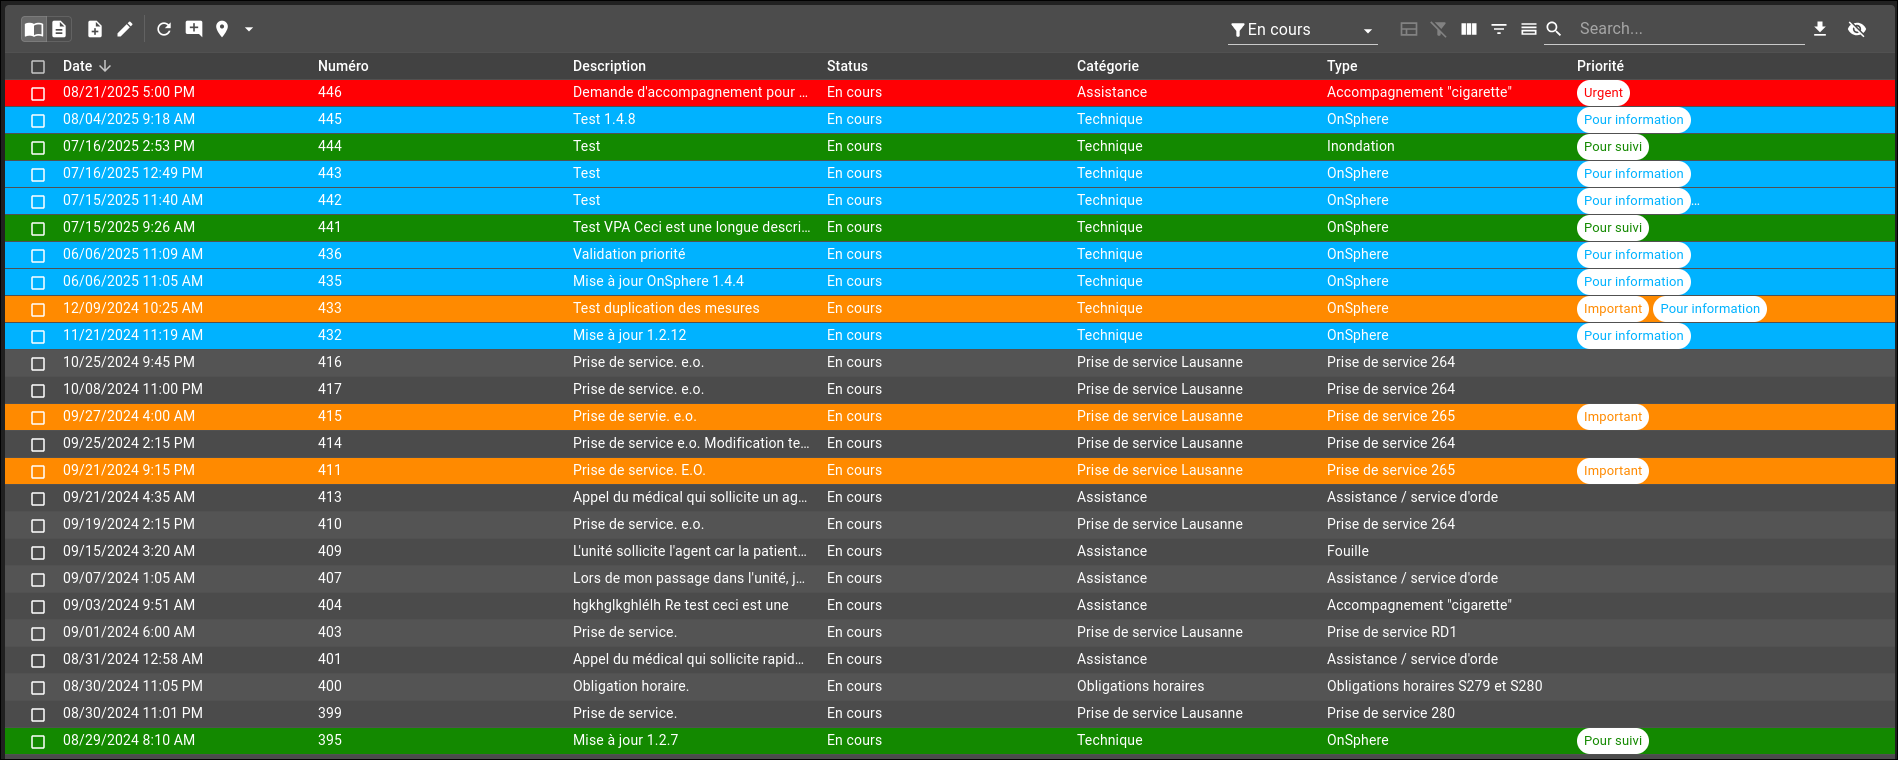Click the grayed table layout icon
Image resolution: width=1898 pixels, height=760 pixels.
pos(1409,29)
